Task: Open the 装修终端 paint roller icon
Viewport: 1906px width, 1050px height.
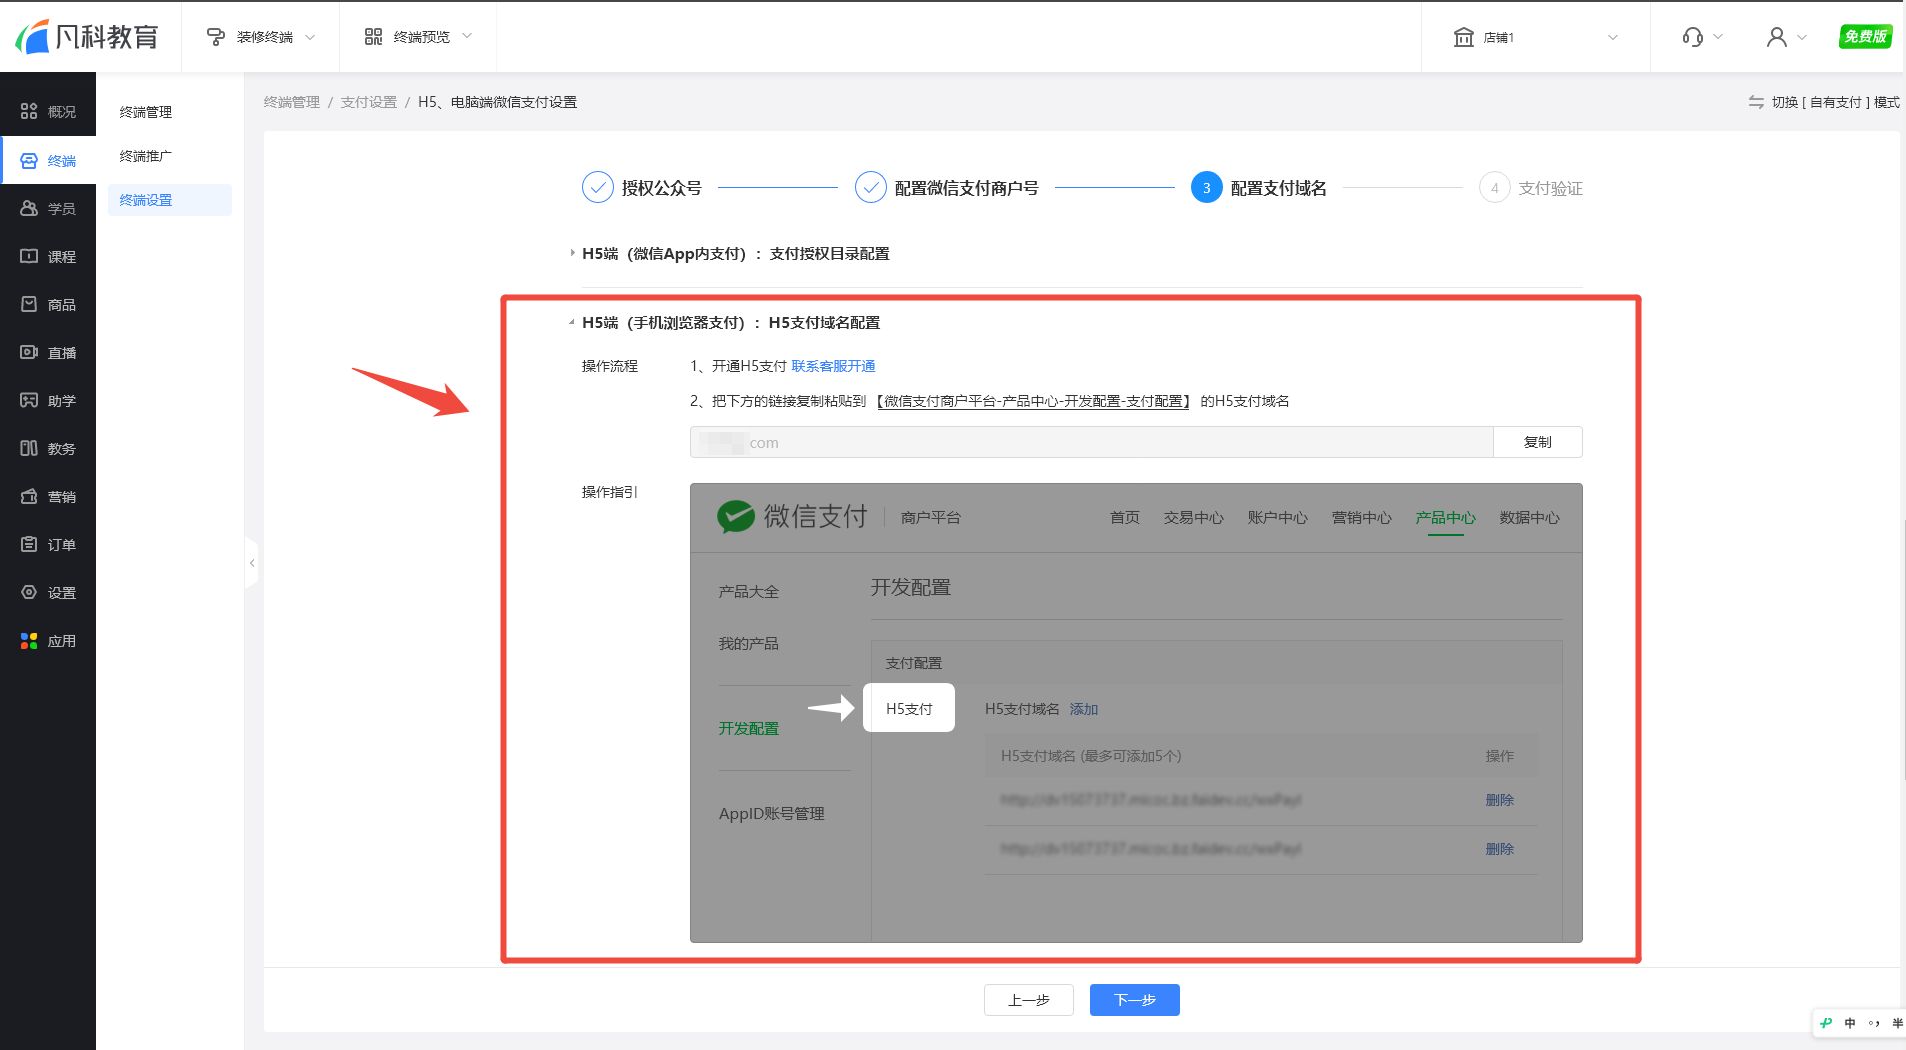Action: (215, 37)
